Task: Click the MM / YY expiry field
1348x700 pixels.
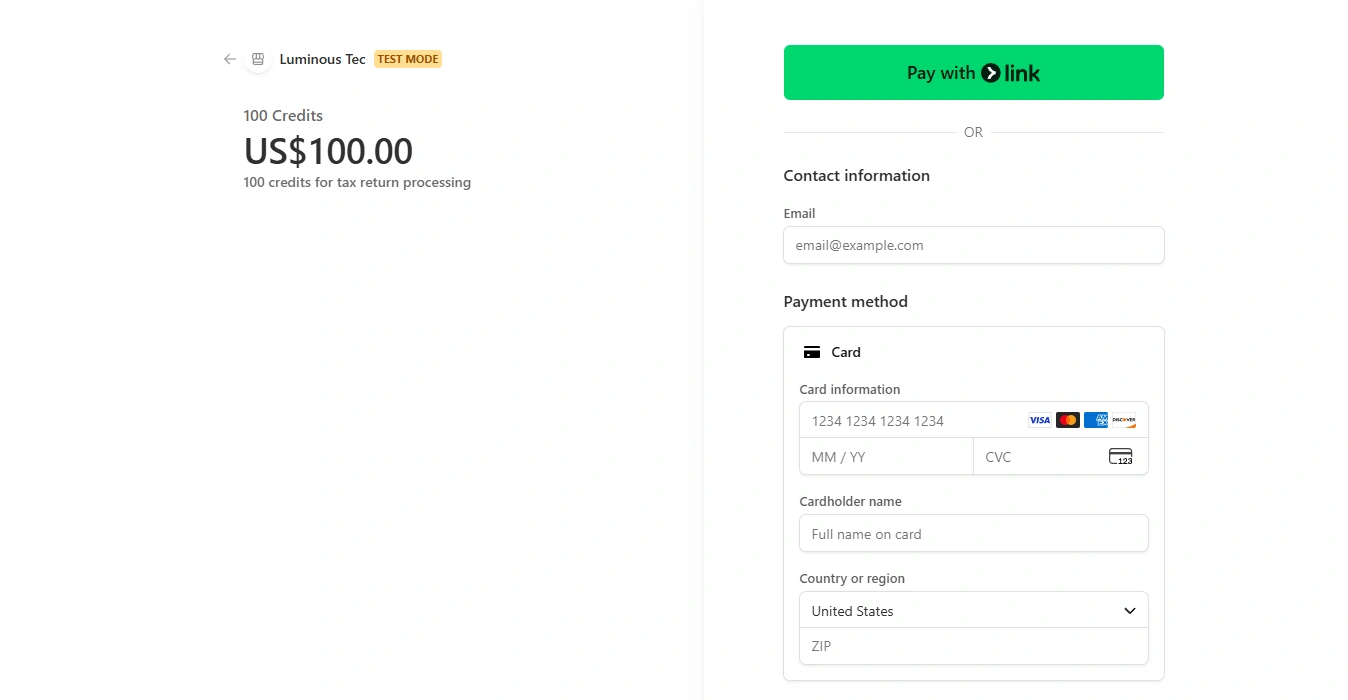Action: (886, 457)
